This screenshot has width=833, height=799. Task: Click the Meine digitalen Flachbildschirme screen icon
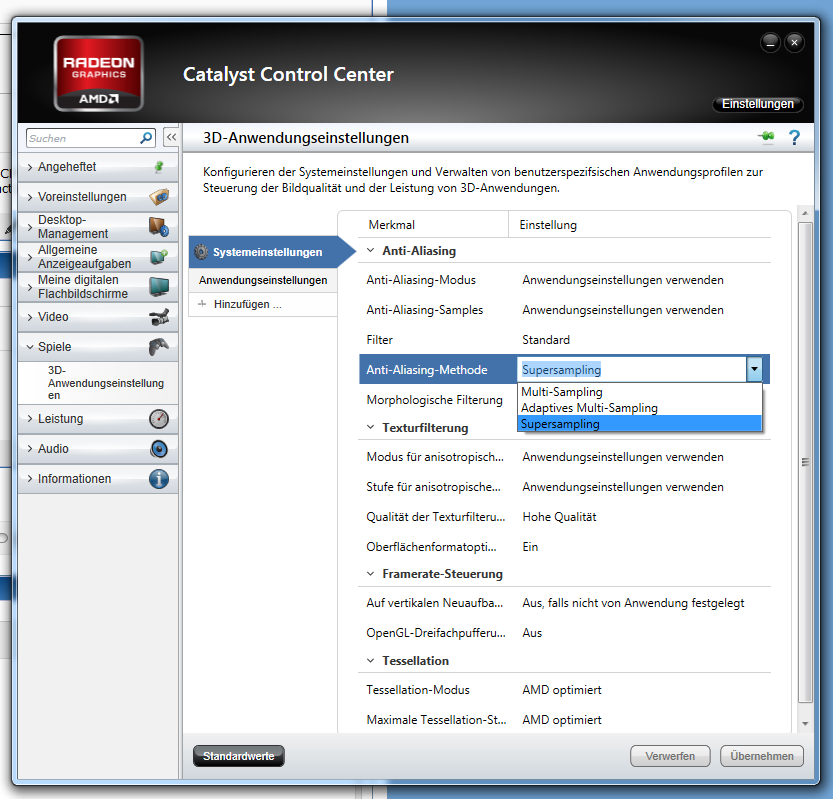click(x=159, y=286)
